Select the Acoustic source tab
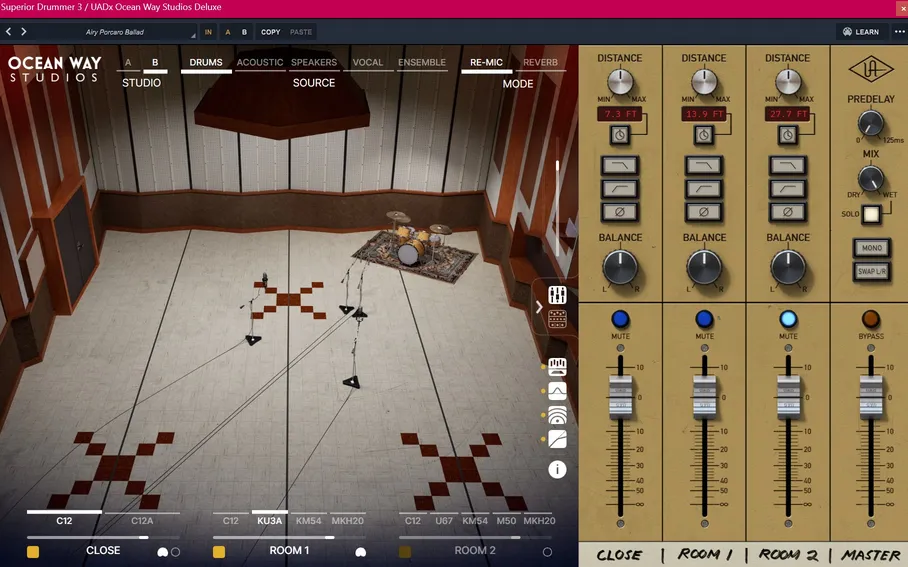This screenshot has height=567, width=908. (260, 63)
